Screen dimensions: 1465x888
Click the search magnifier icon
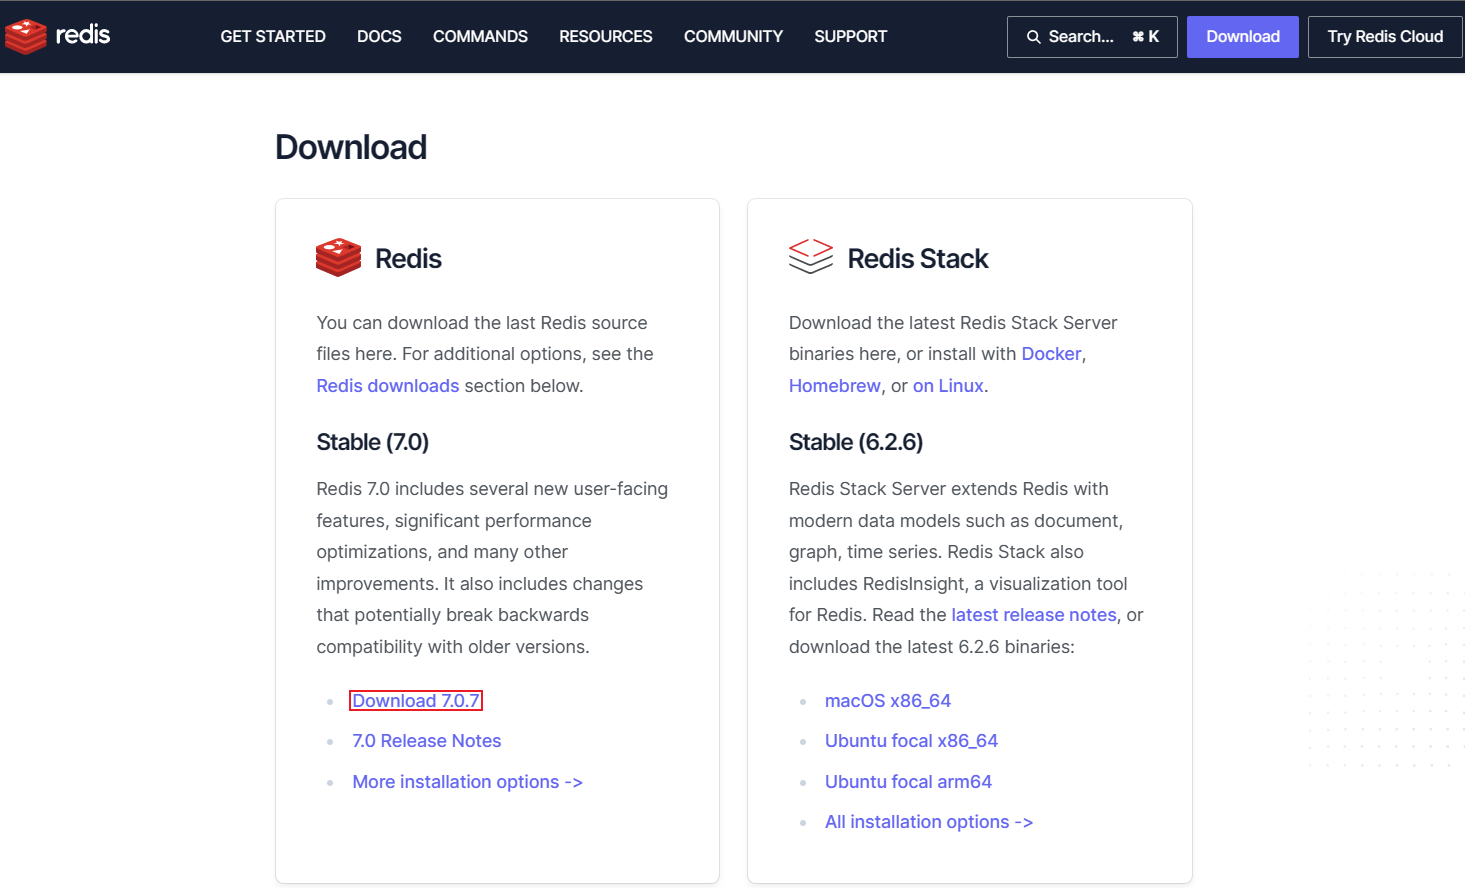pyautogui.click(x=1034, y=37)
